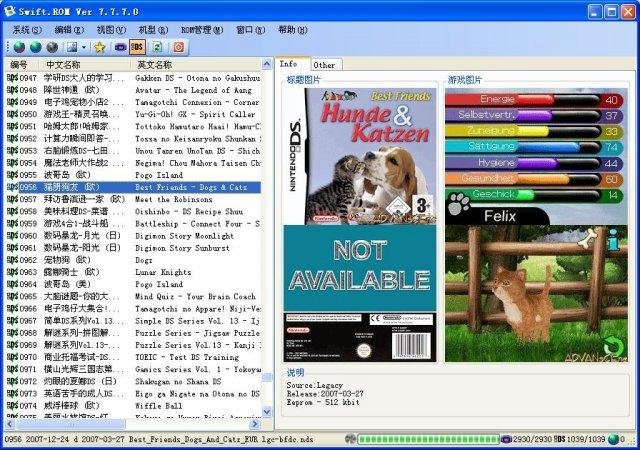The image size is (640, 450).
Task: Open the 帮助(H) menu
Action: click(x=292, y=30)
